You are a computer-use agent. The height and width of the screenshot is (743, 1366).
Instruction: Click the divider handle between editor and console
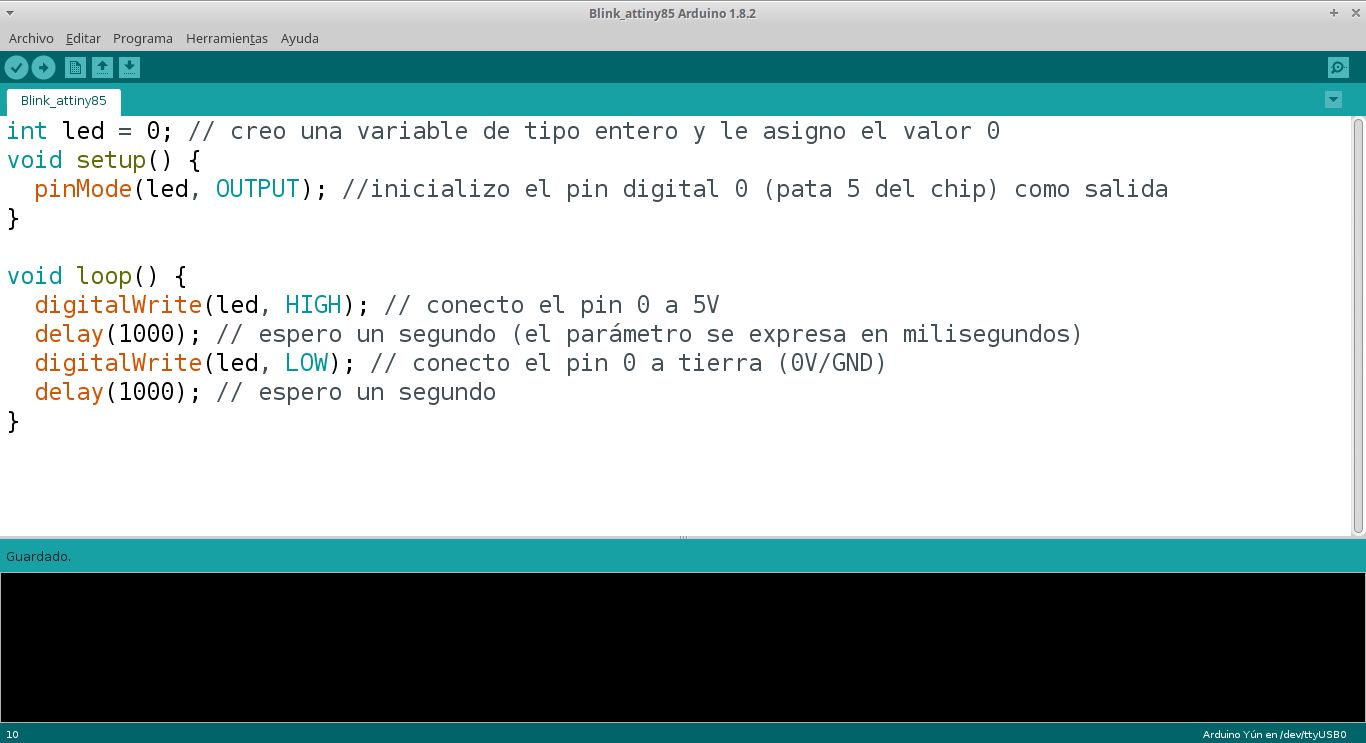[683, 538]
